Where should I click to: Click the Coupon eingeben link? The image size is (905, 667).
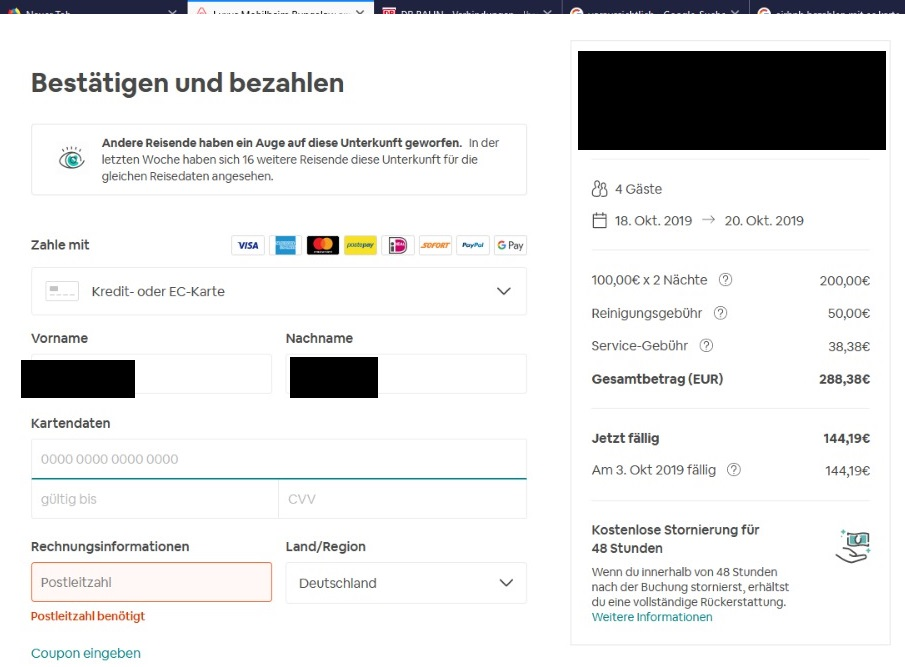point(86,653)
